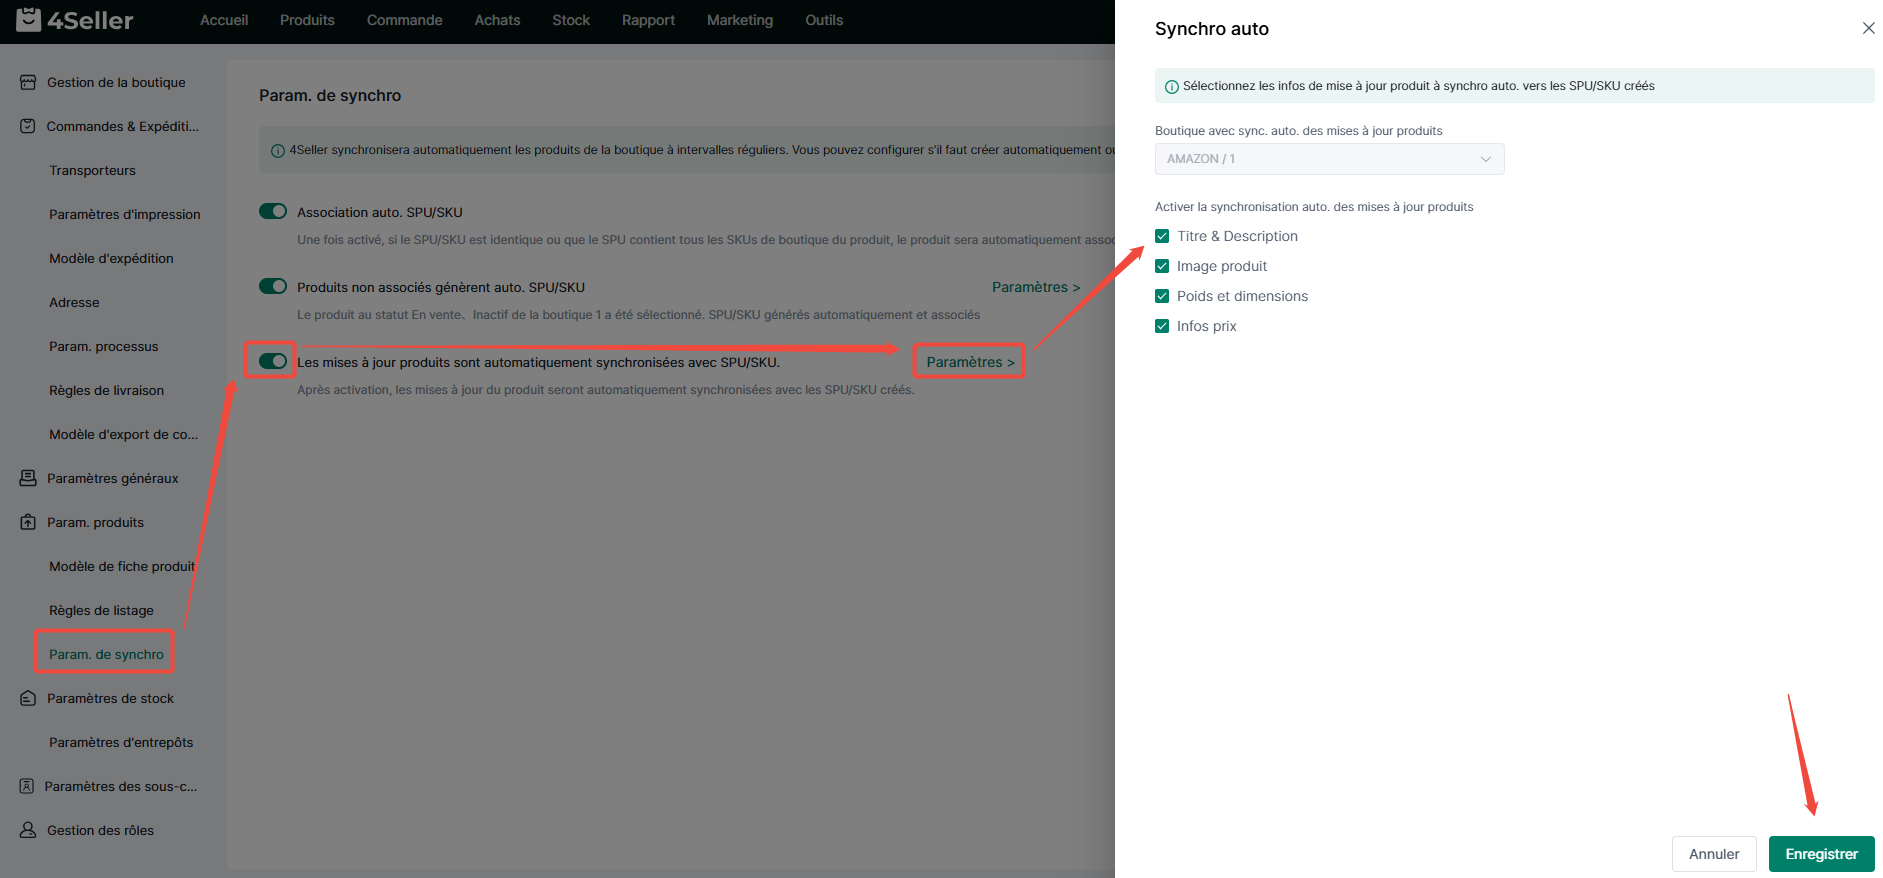
Task: Click the Enregistrer button
Action: click(1821, 854)
